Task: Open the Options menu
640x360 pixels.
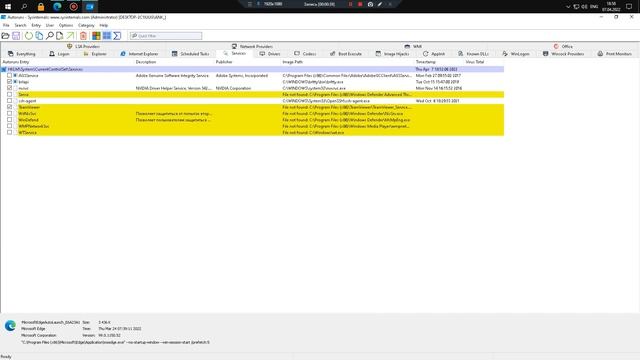Action: (x=66, y=25)
